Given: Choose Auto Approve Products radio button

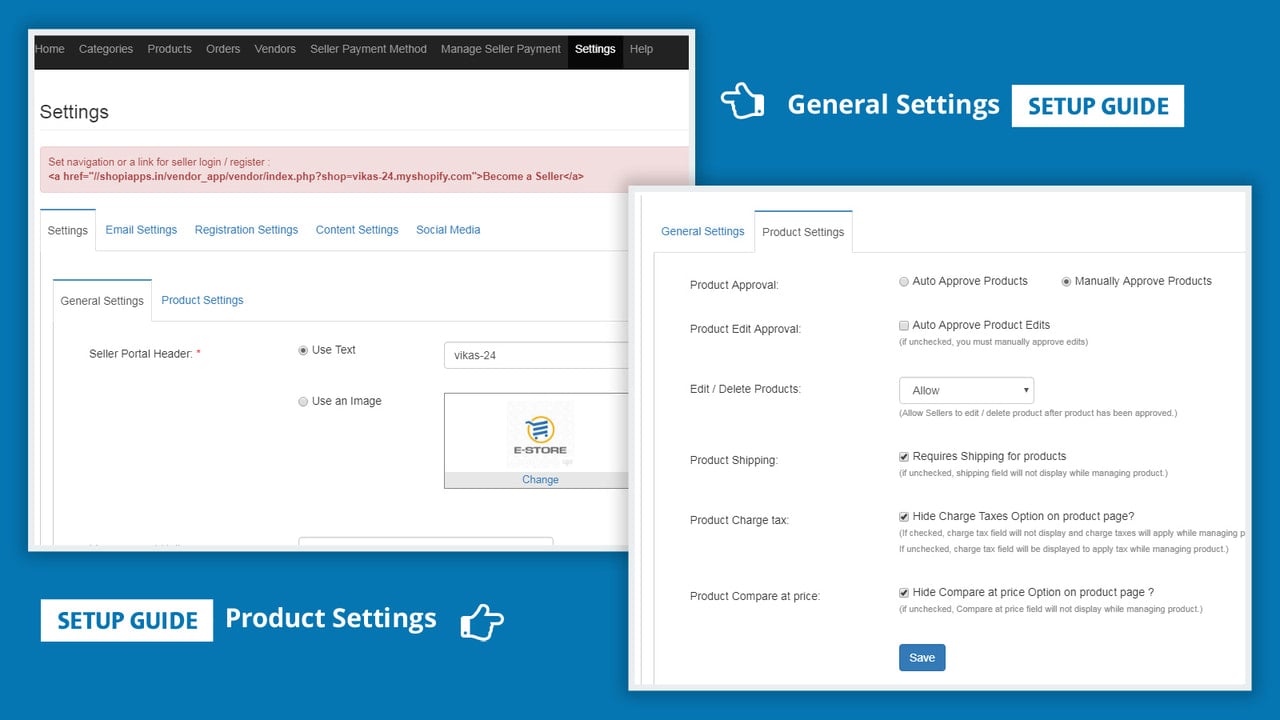Looking at the screenshot, I should [904, 281].
